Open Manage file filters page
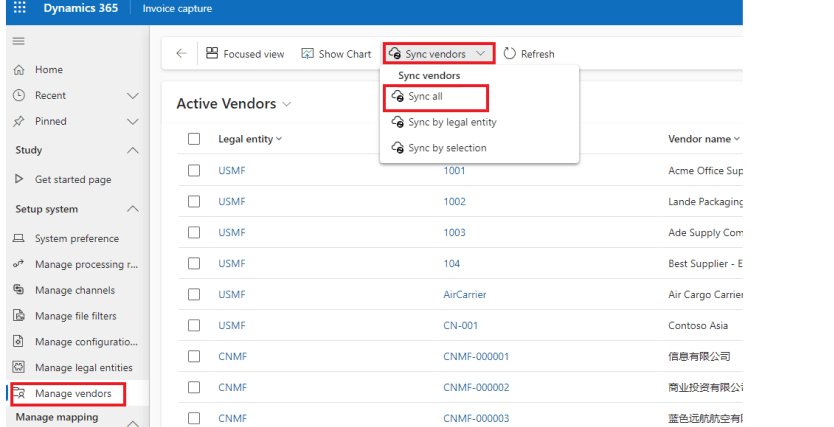 (75, 316)
